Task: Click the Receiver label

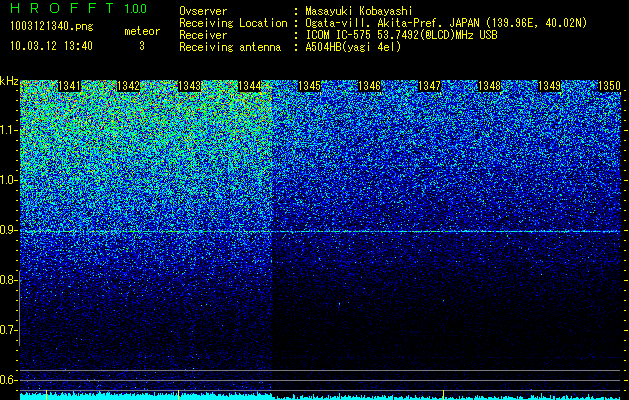Action: pyautogui.click(x=203, y=35)
